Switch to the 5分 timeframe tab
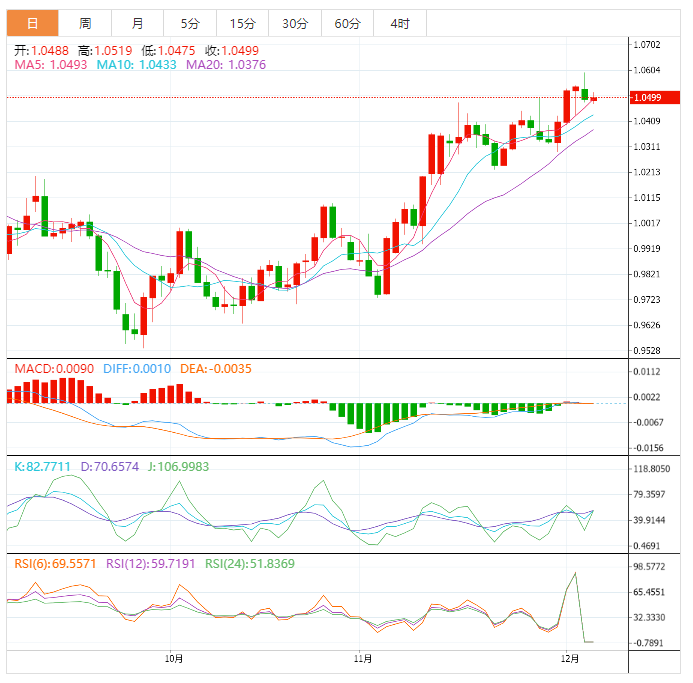This screenshot has height=683, width=693. [x=189, y=23]
